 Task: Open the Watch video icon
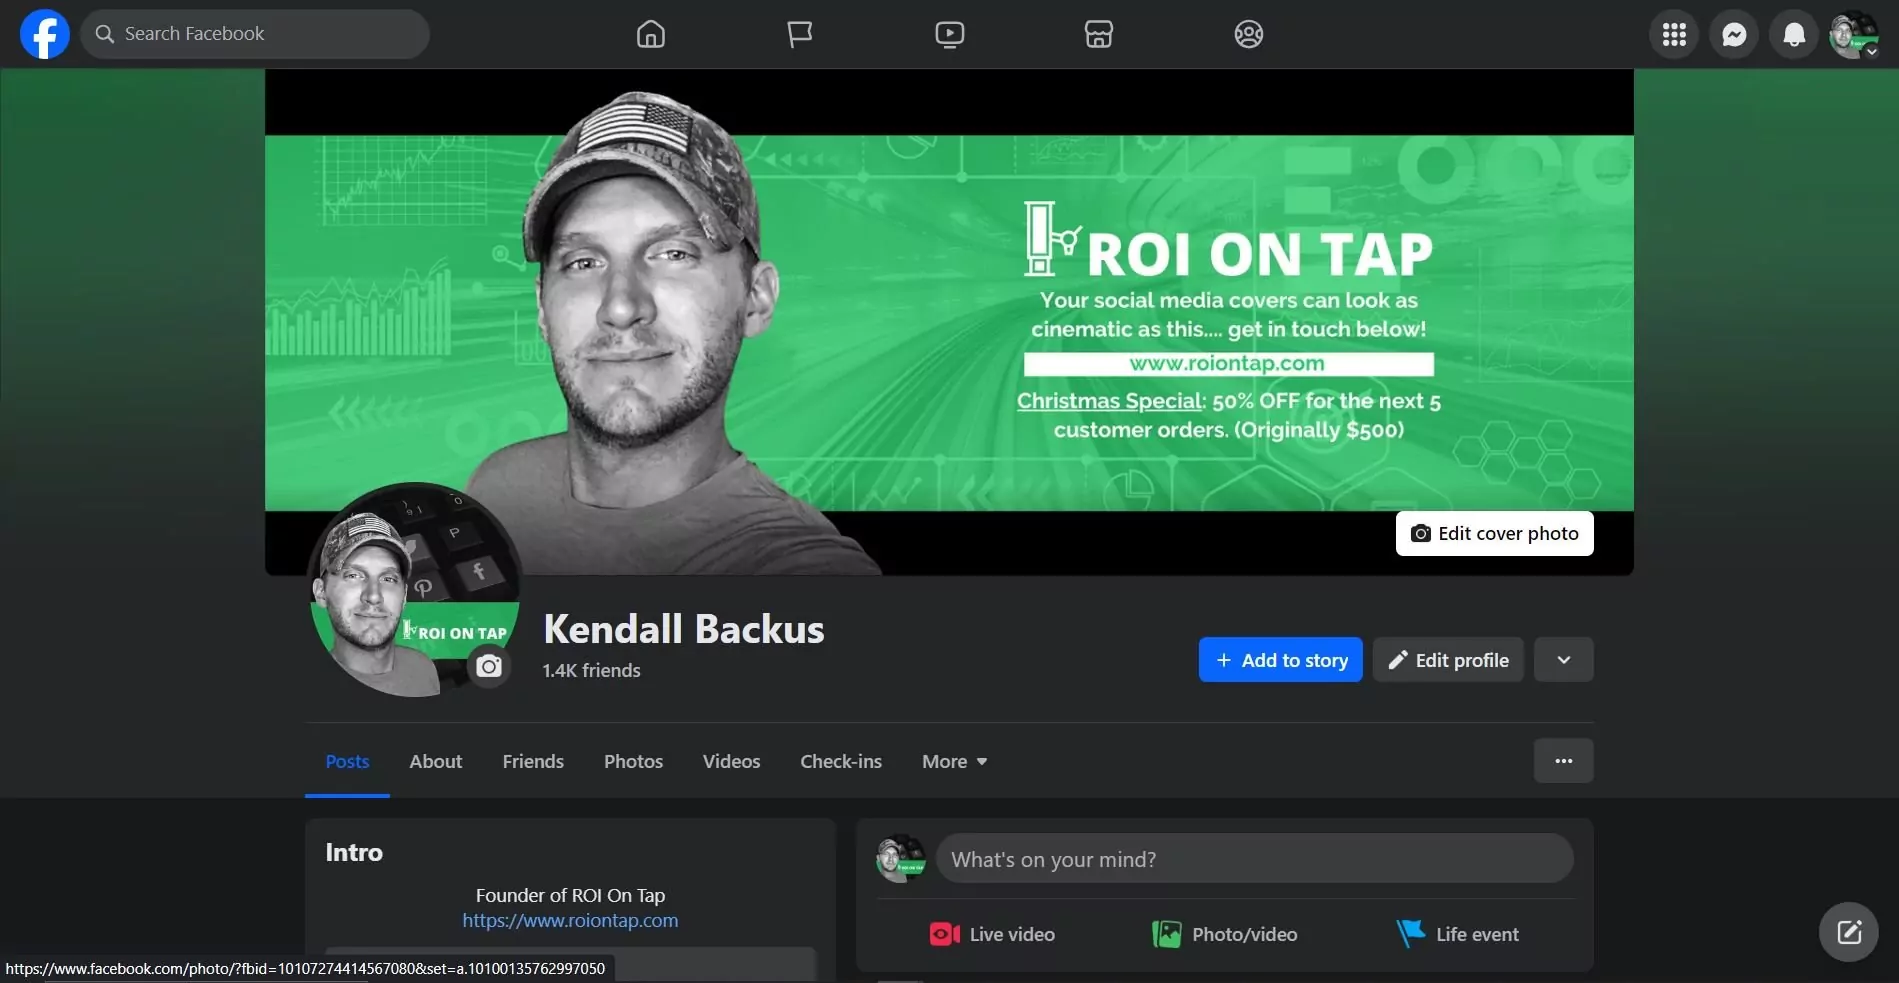pyautogui.click(x=949, y=34)
